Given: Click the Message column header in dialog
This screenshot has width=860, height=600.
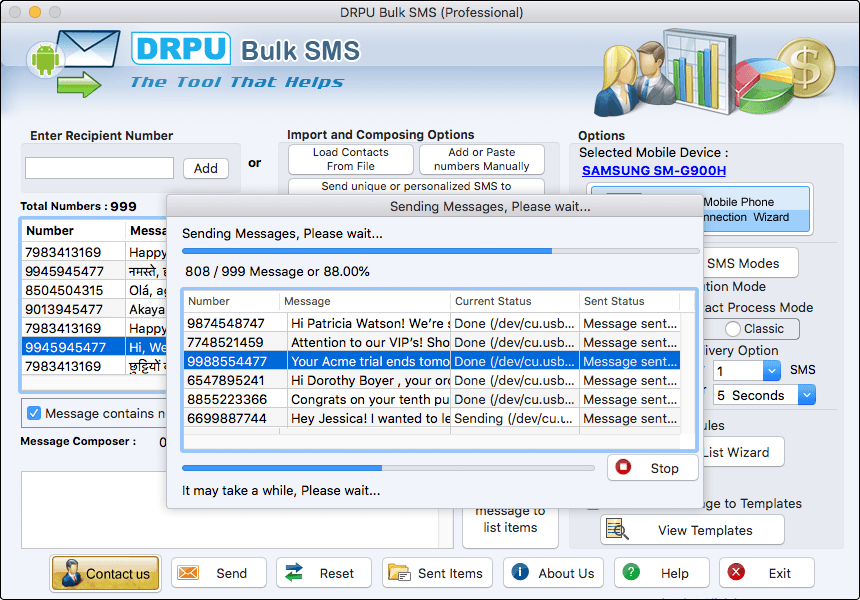Looking at the screenshot, I should (x=365, y=301).
